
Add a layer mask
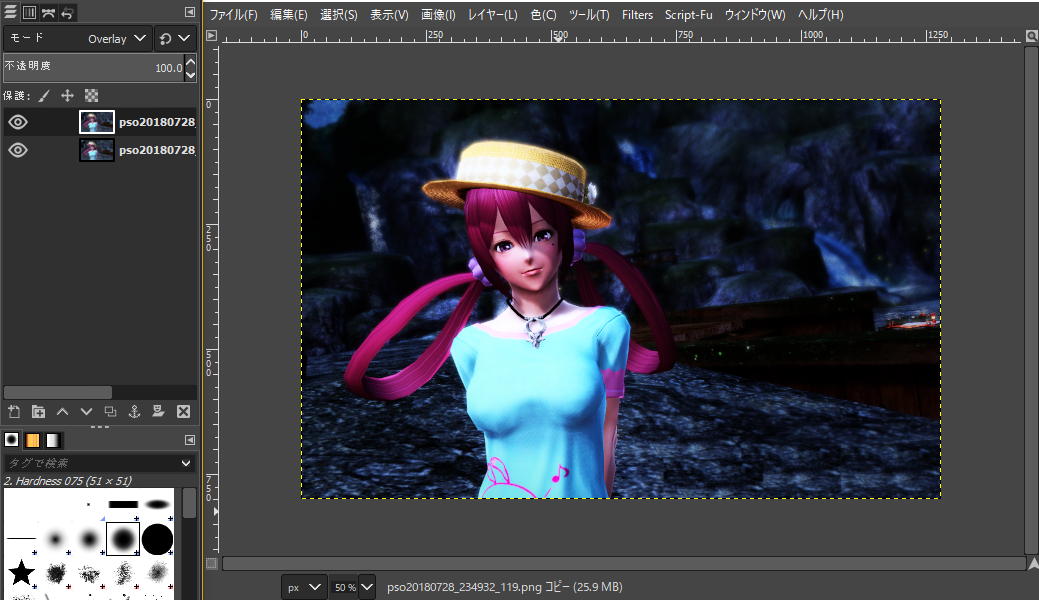158,412
